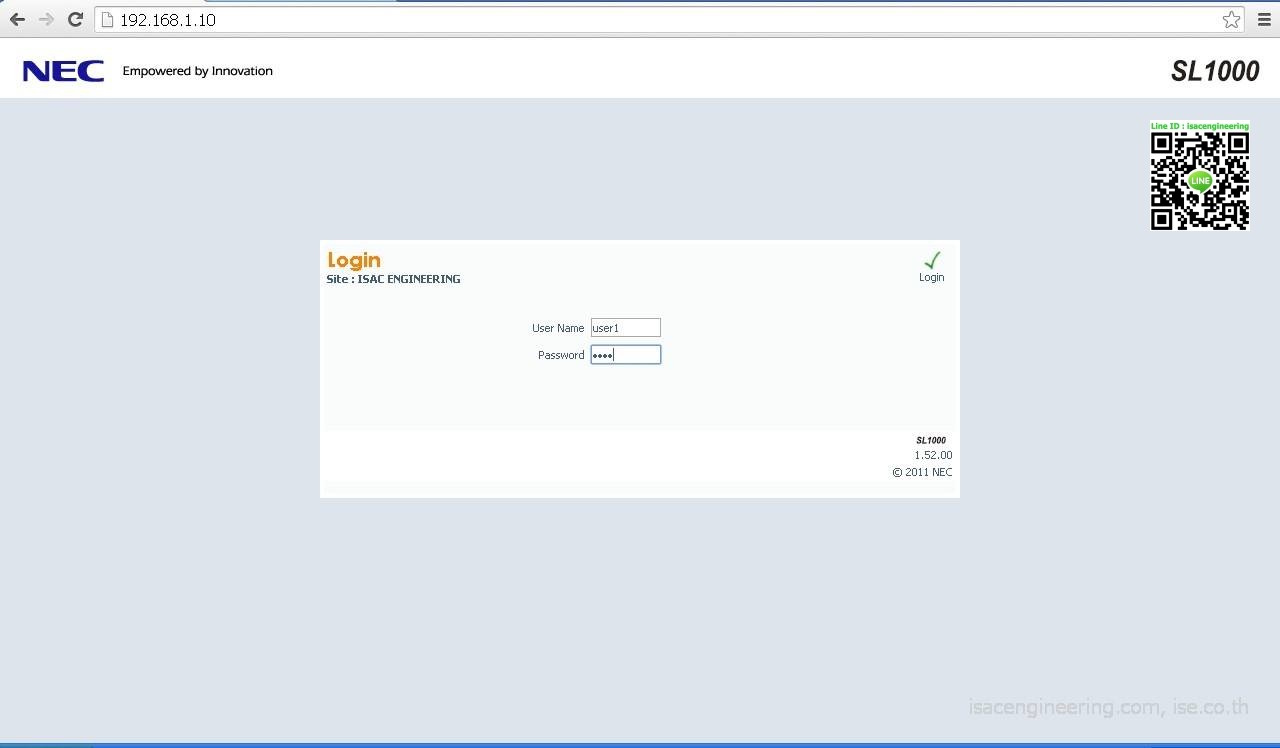Click the Login label under the checkmark
This screenshot has height=748, width=1280.
point(931,278)
